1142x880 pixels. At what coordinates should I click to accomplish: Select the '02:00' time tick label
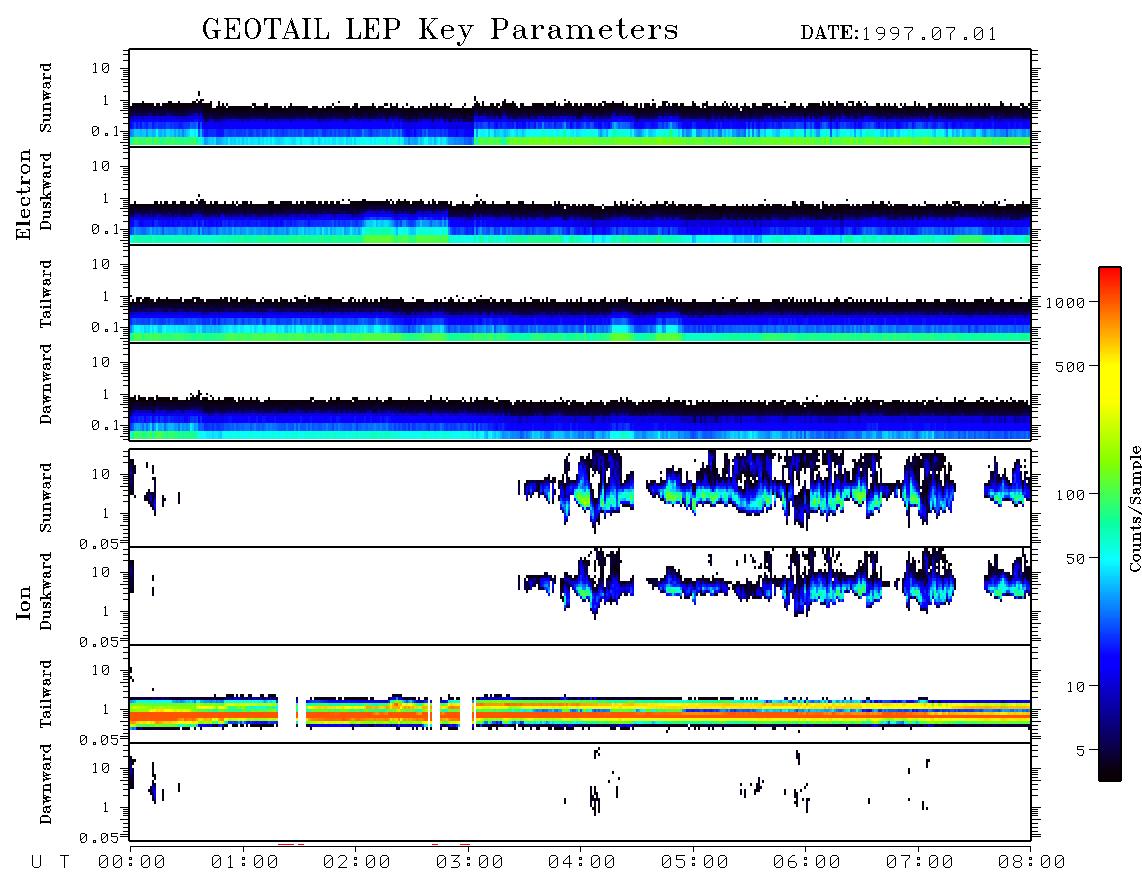click(357, 863)
